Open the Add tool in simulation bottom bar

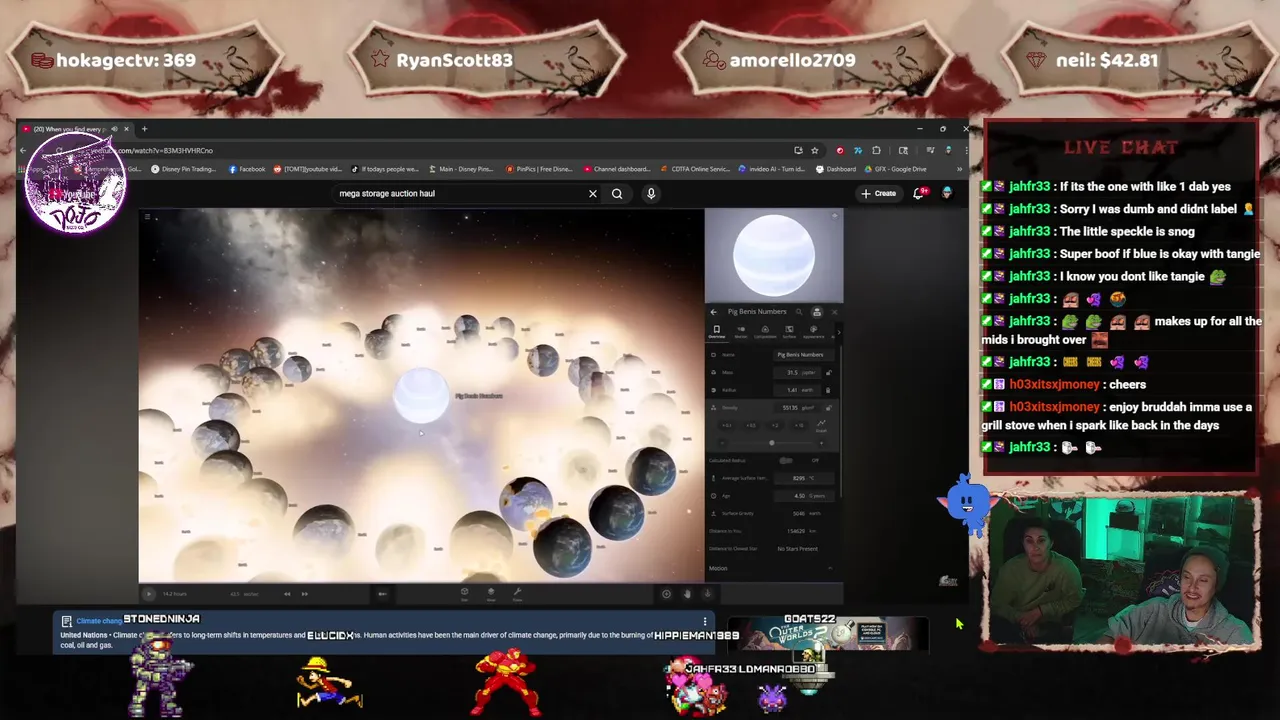pos(464,594)
